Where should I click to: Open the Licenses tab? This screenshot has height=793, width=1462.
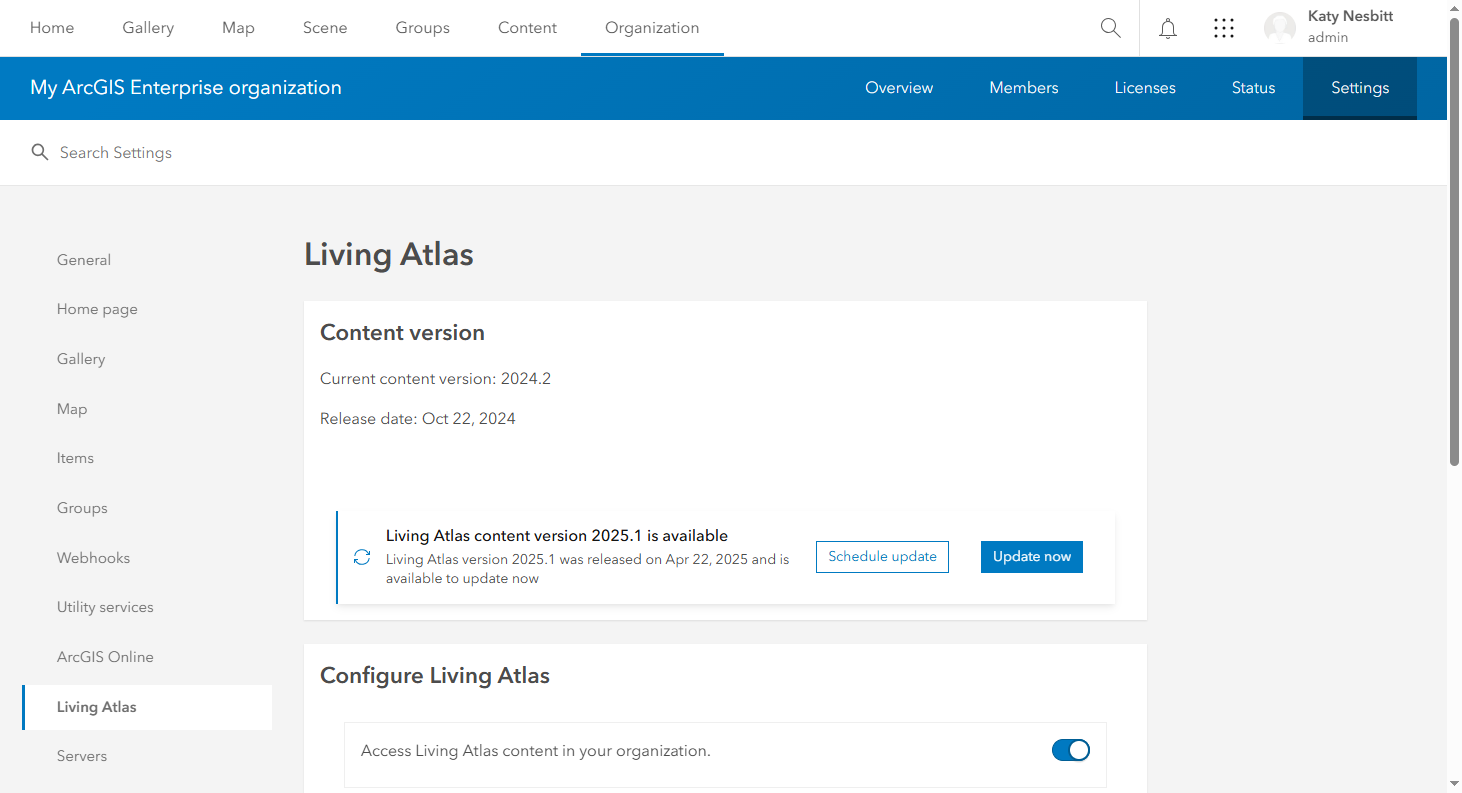(x=1144, y=88)
